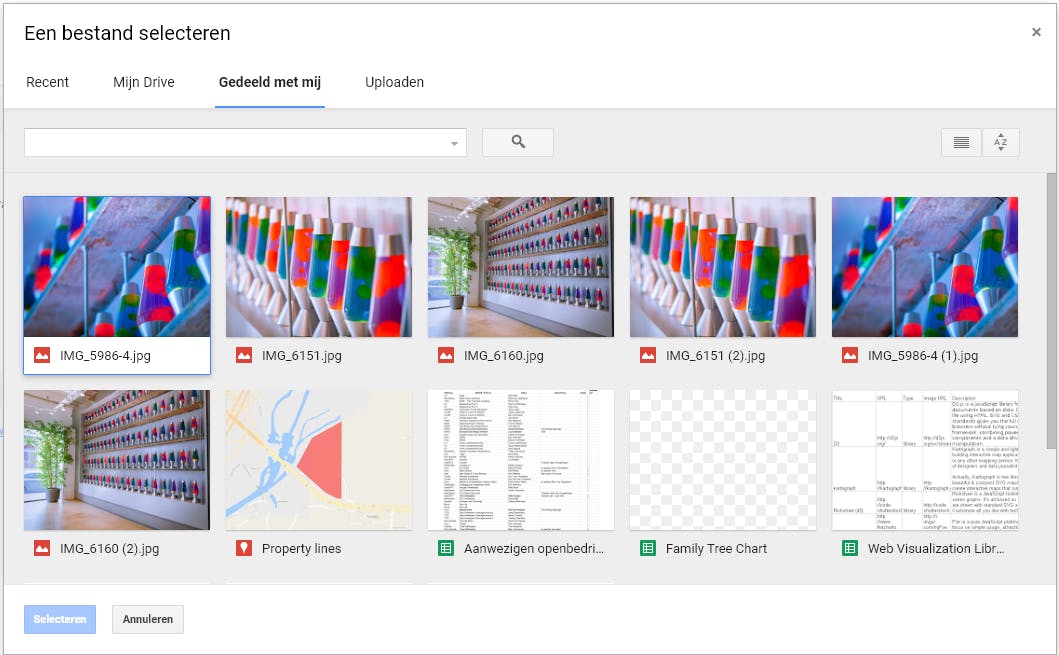Viewport: 1059px width, 655px height.
Task: Click sheets icon beside Family Tree Chart
Action: 648,548
